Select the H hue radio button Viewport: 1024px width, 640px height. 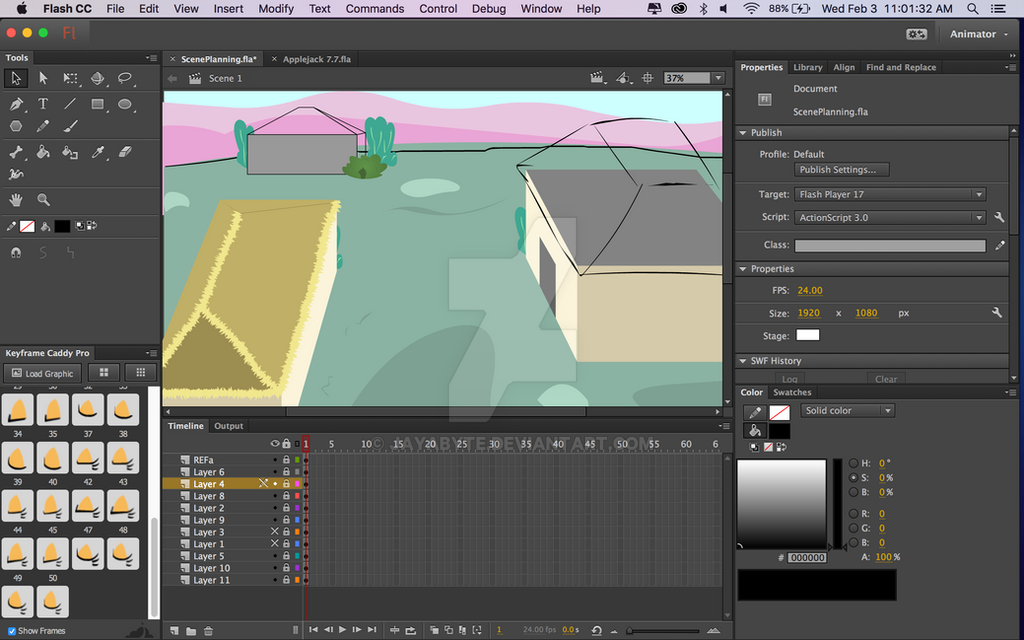854,463
